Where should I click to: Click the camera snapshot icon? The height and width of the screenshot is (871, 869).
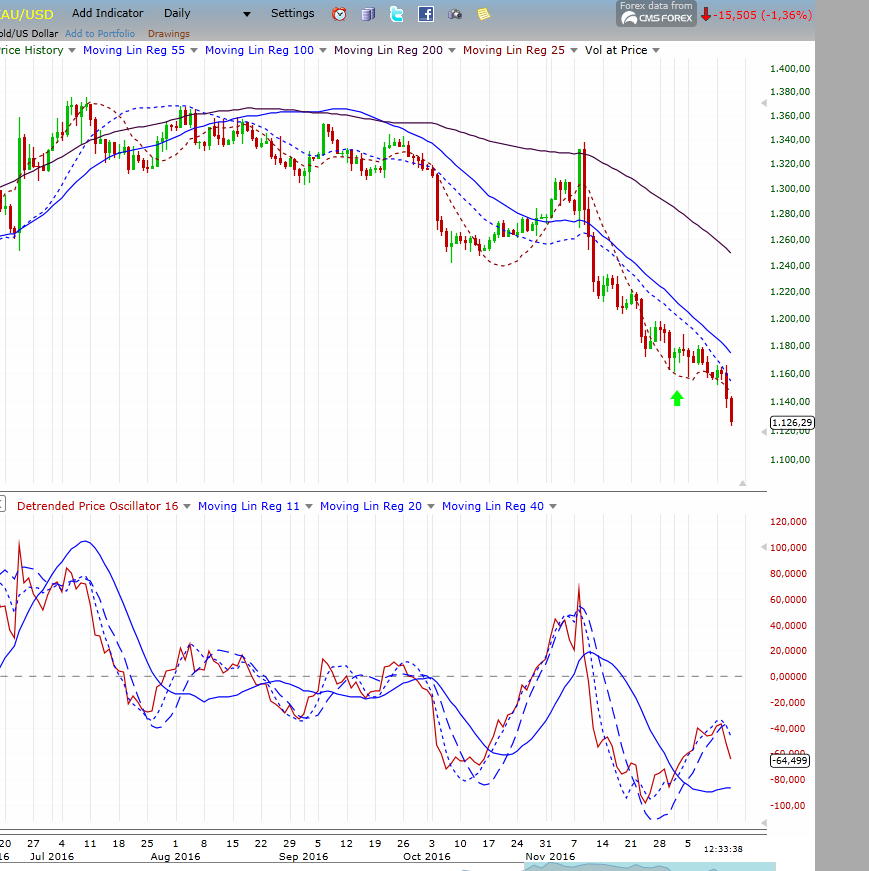455,14
